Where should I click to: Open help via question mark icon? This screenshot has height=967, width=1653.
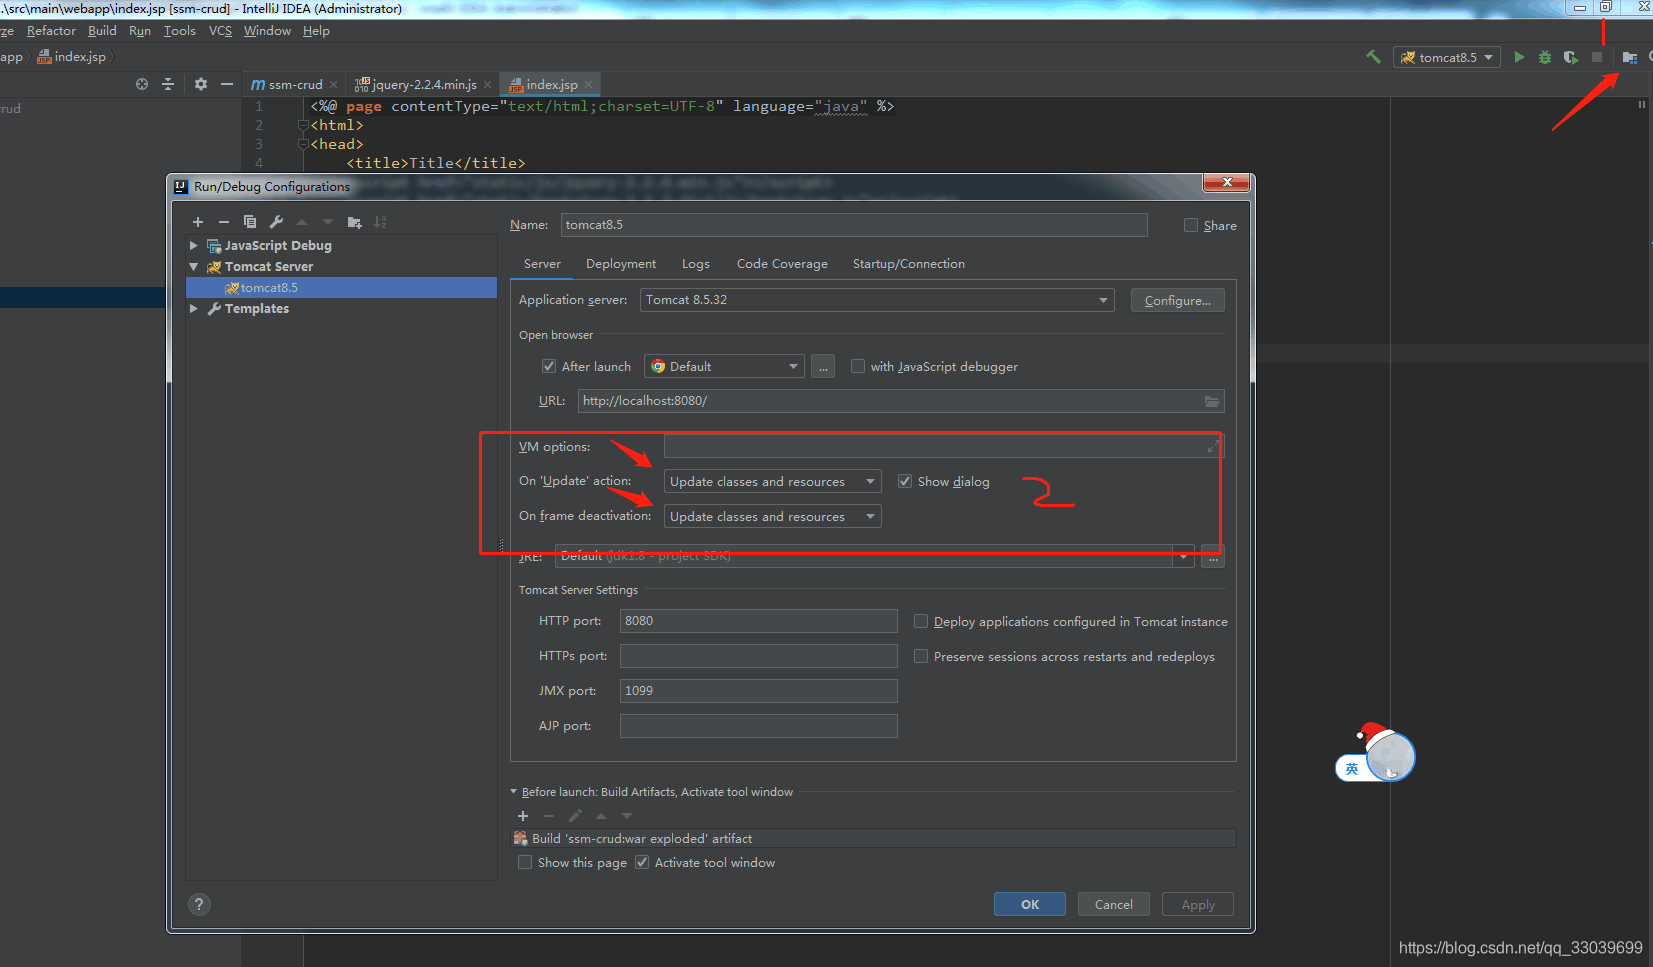click(x=199, y=905)
